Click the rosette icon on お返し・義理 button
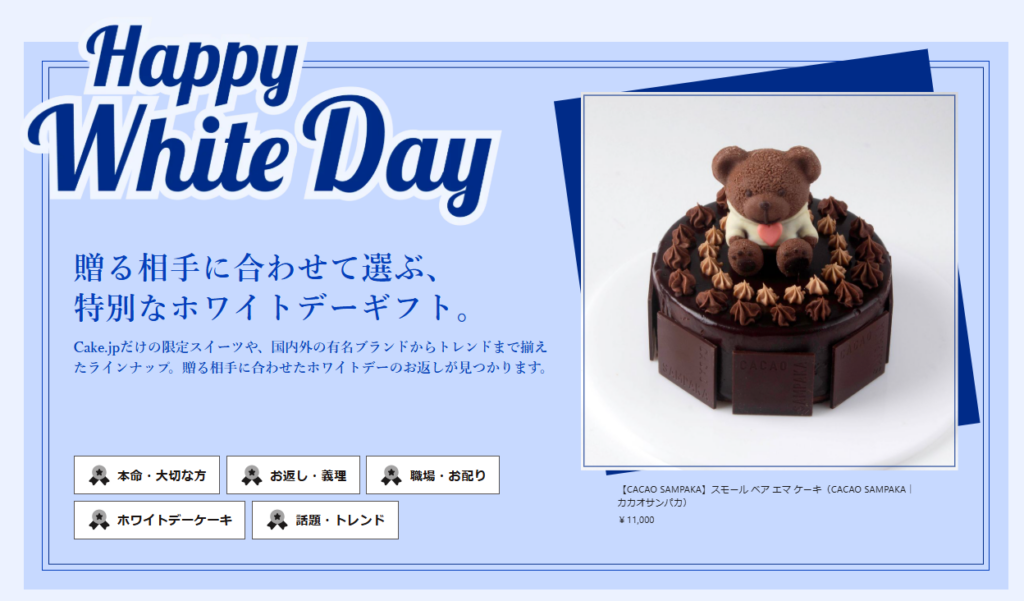The image size is (1024, 601). (x=251, y=475)
